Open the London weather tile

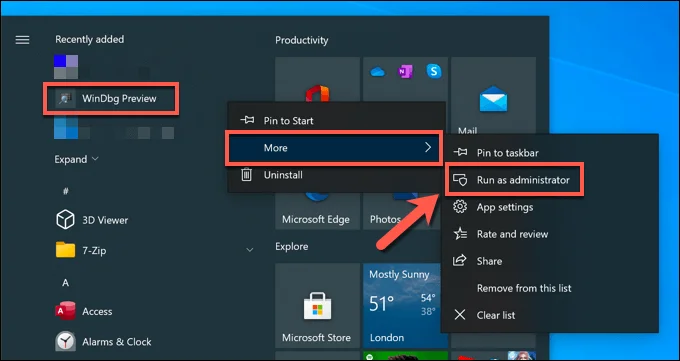point(402,305)
